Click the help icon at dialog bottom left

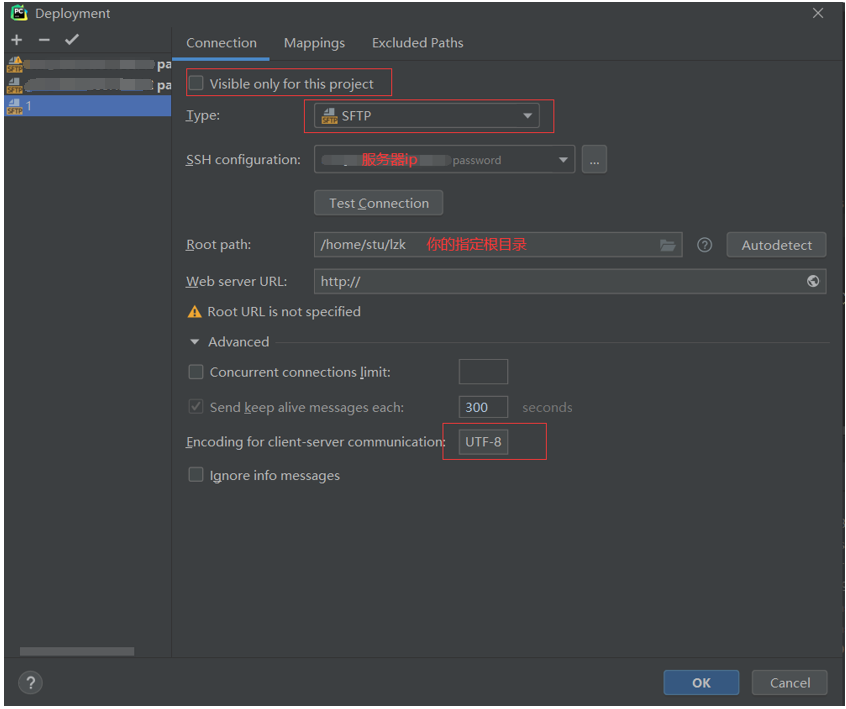point(30,682)
